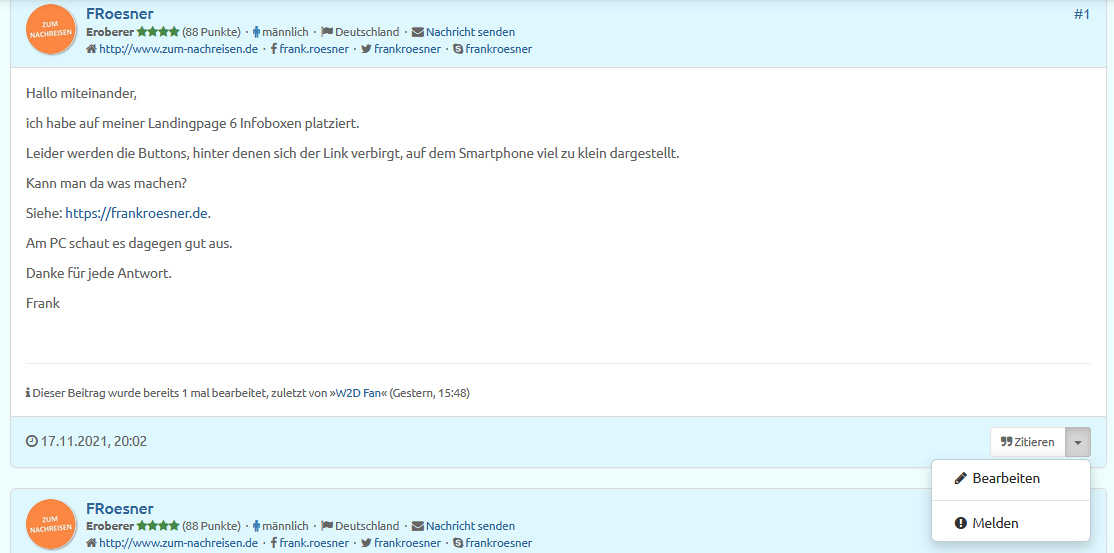Click envelope icon beside Nachricht senden, first post
Screen dimensions: 1114x553
click(x=418, y=32)
